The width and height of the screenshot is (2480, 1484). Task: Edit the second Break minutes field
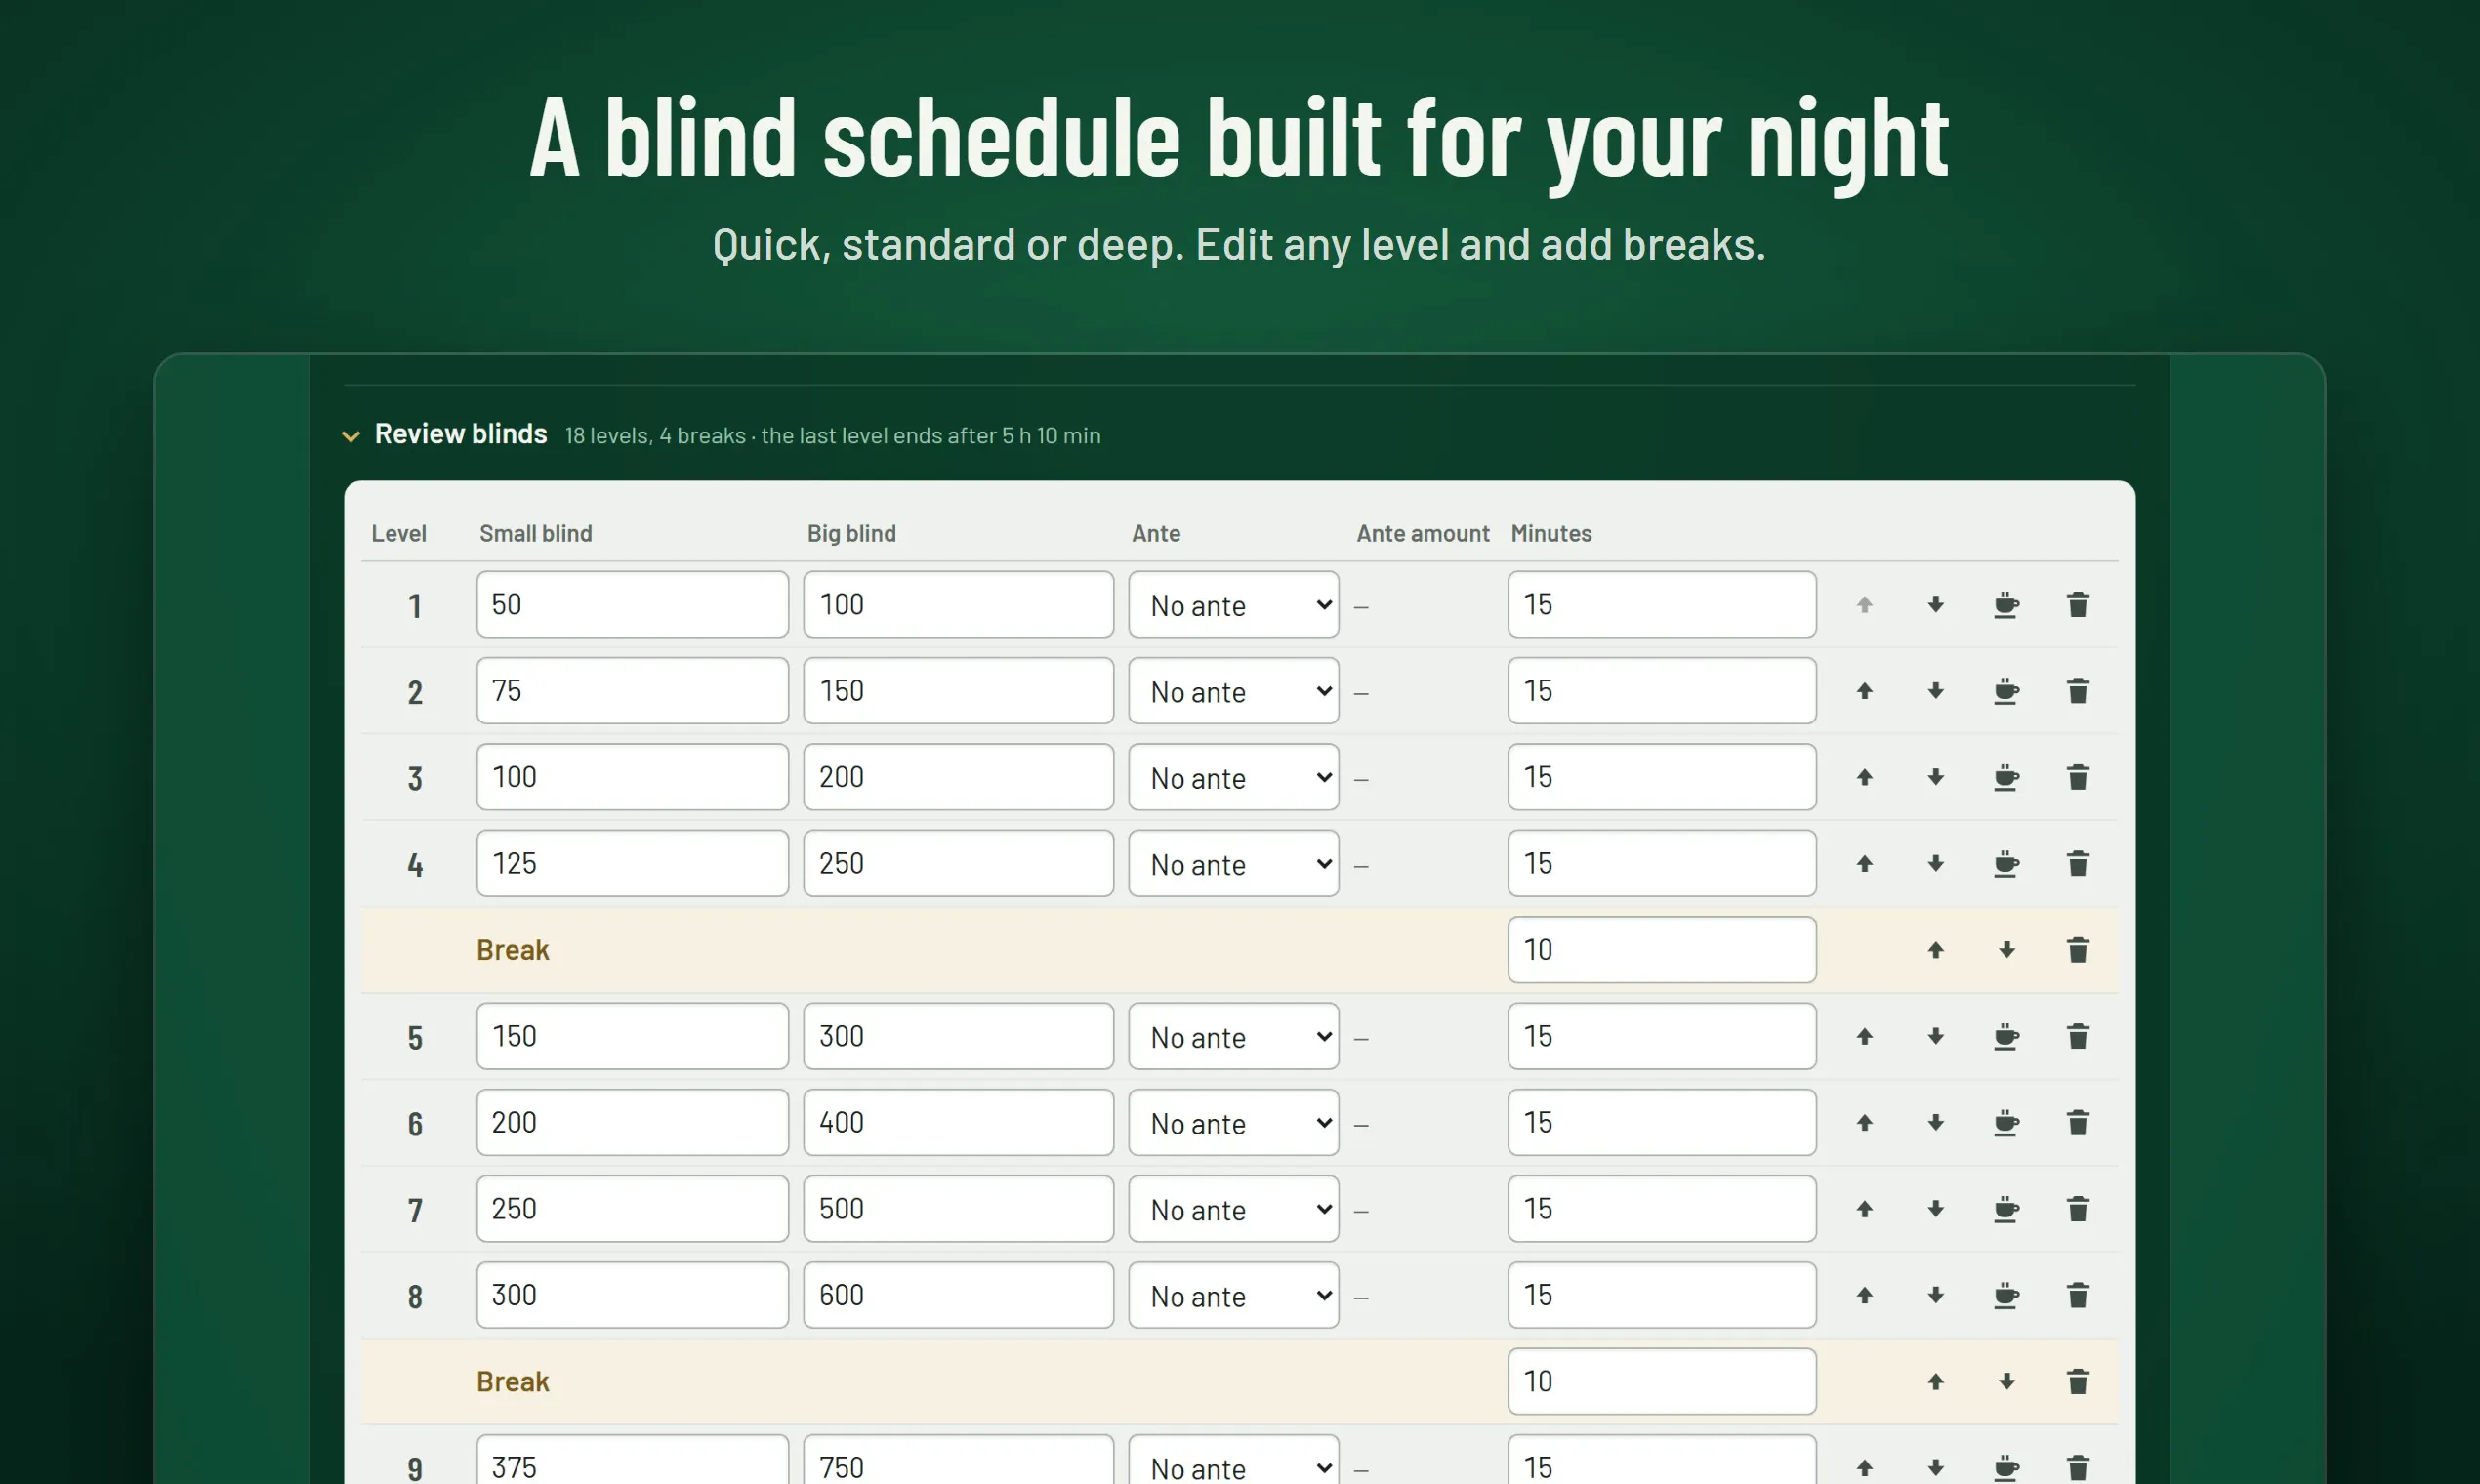[x=1662, y=1381]
